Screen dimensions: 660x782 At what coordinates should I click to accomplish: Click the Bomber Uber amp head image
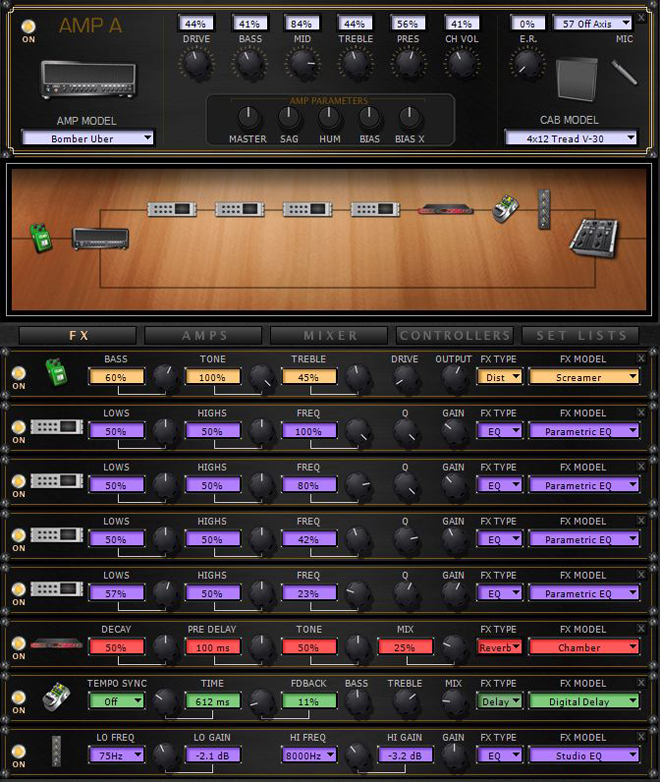pos(88,79)
